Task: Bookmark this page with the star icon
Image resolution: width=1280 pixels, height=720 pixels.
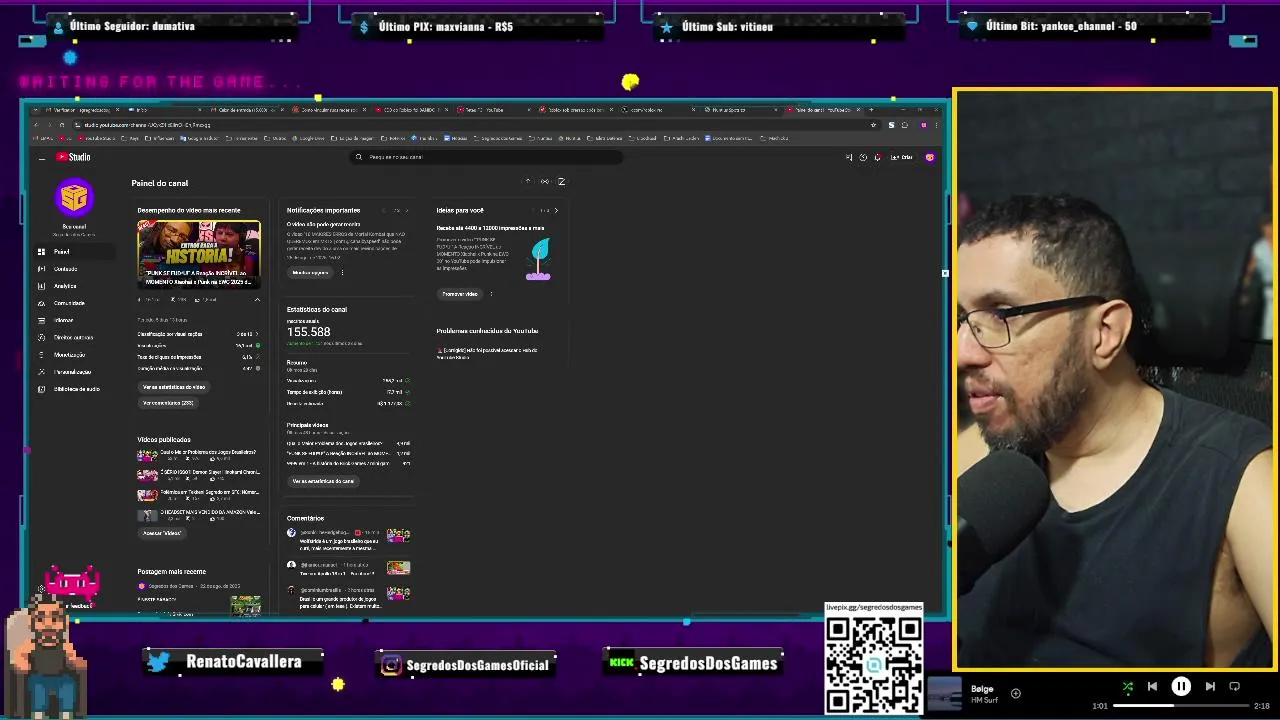Action: tap(873, 125)
